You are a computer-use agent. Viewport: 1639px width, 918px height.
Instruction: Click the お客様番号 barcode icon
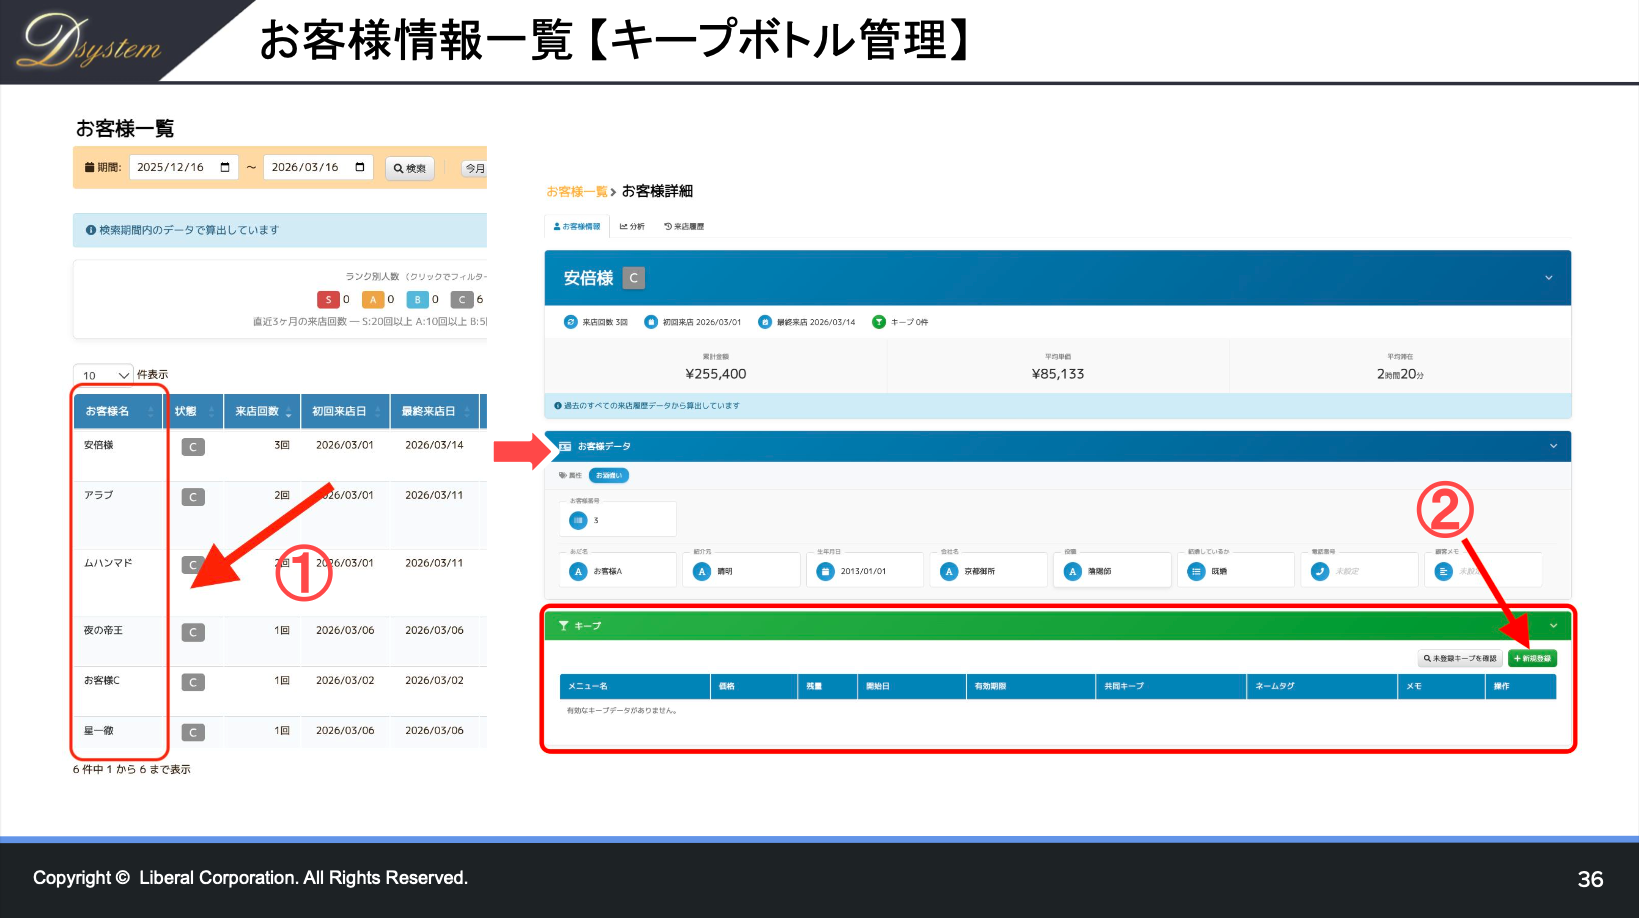click(x=578, y=520)
